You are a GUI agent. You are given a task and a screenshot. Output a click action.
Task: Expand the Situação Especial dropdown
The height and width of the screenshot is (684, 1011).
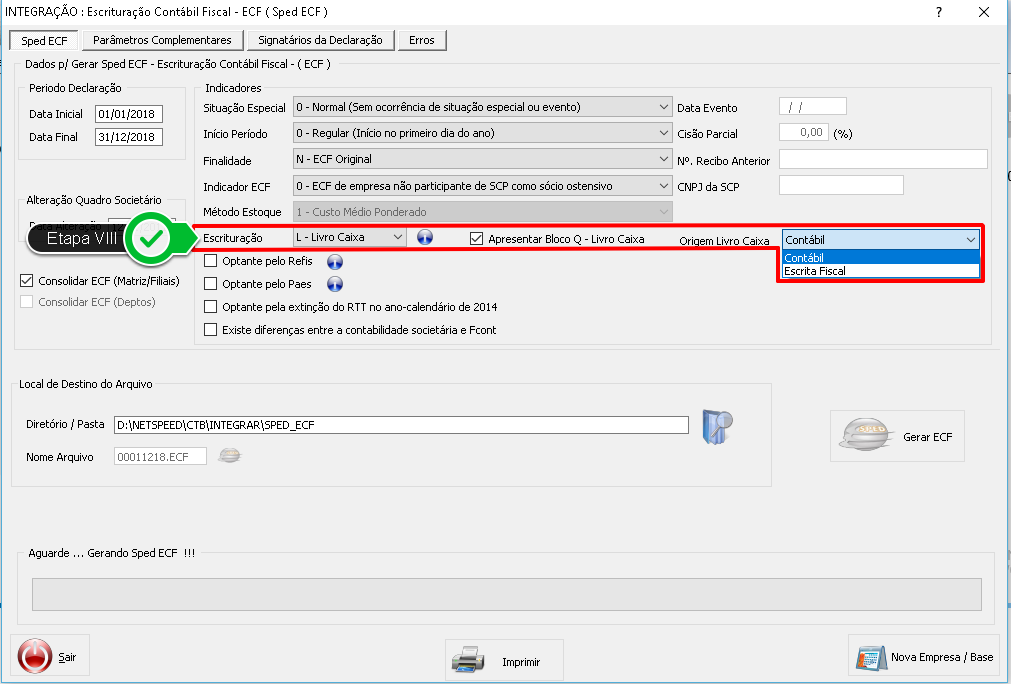[x=665, y=107]
